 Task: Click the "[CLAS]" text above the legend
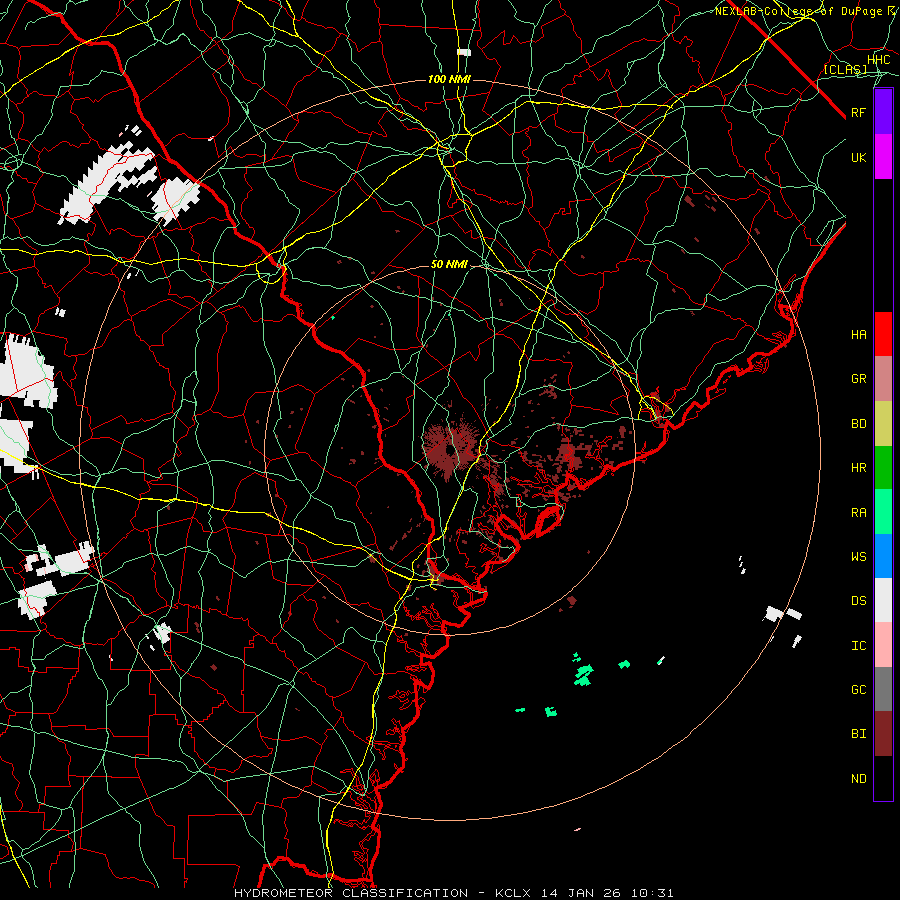point(845,70)
